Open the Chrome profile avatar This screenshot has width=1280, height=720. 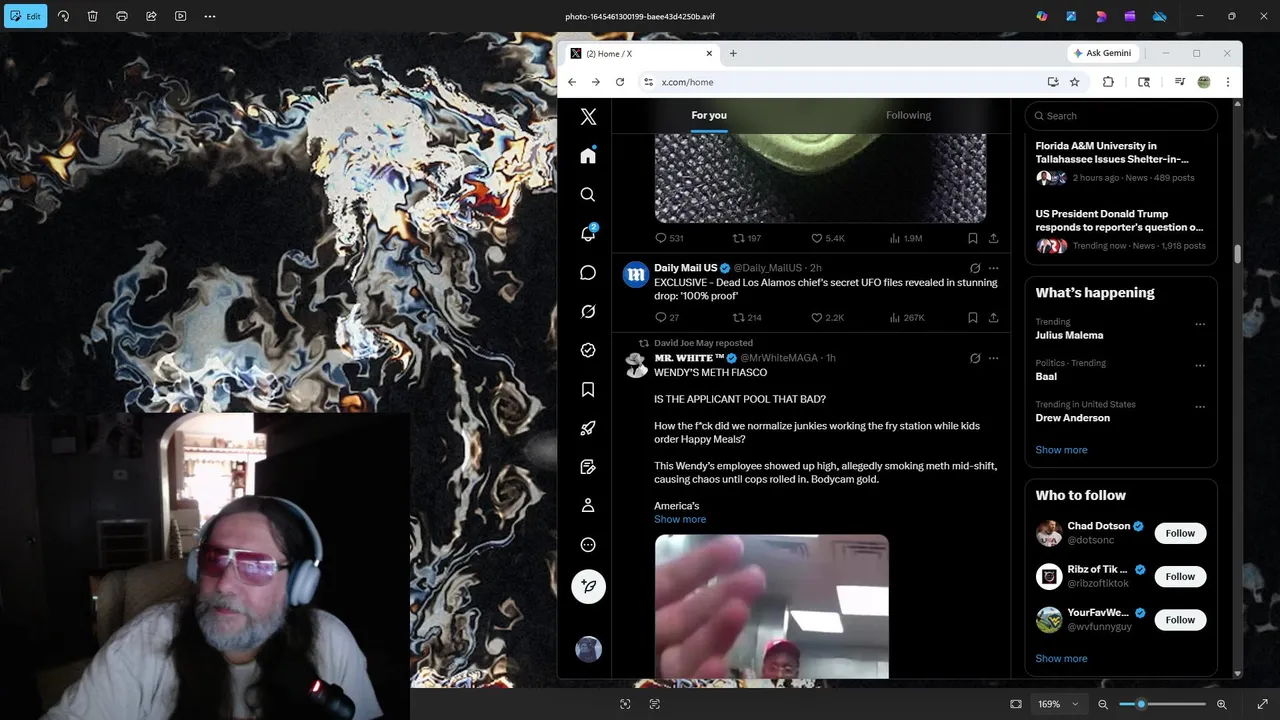[1204, 82]
